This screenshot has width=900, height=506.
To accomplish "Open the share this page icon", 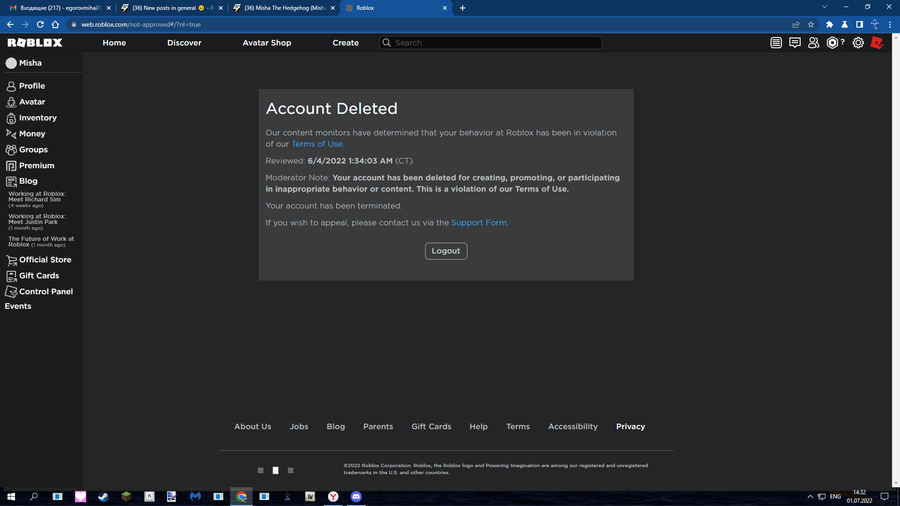I will [x=796, y=24].
